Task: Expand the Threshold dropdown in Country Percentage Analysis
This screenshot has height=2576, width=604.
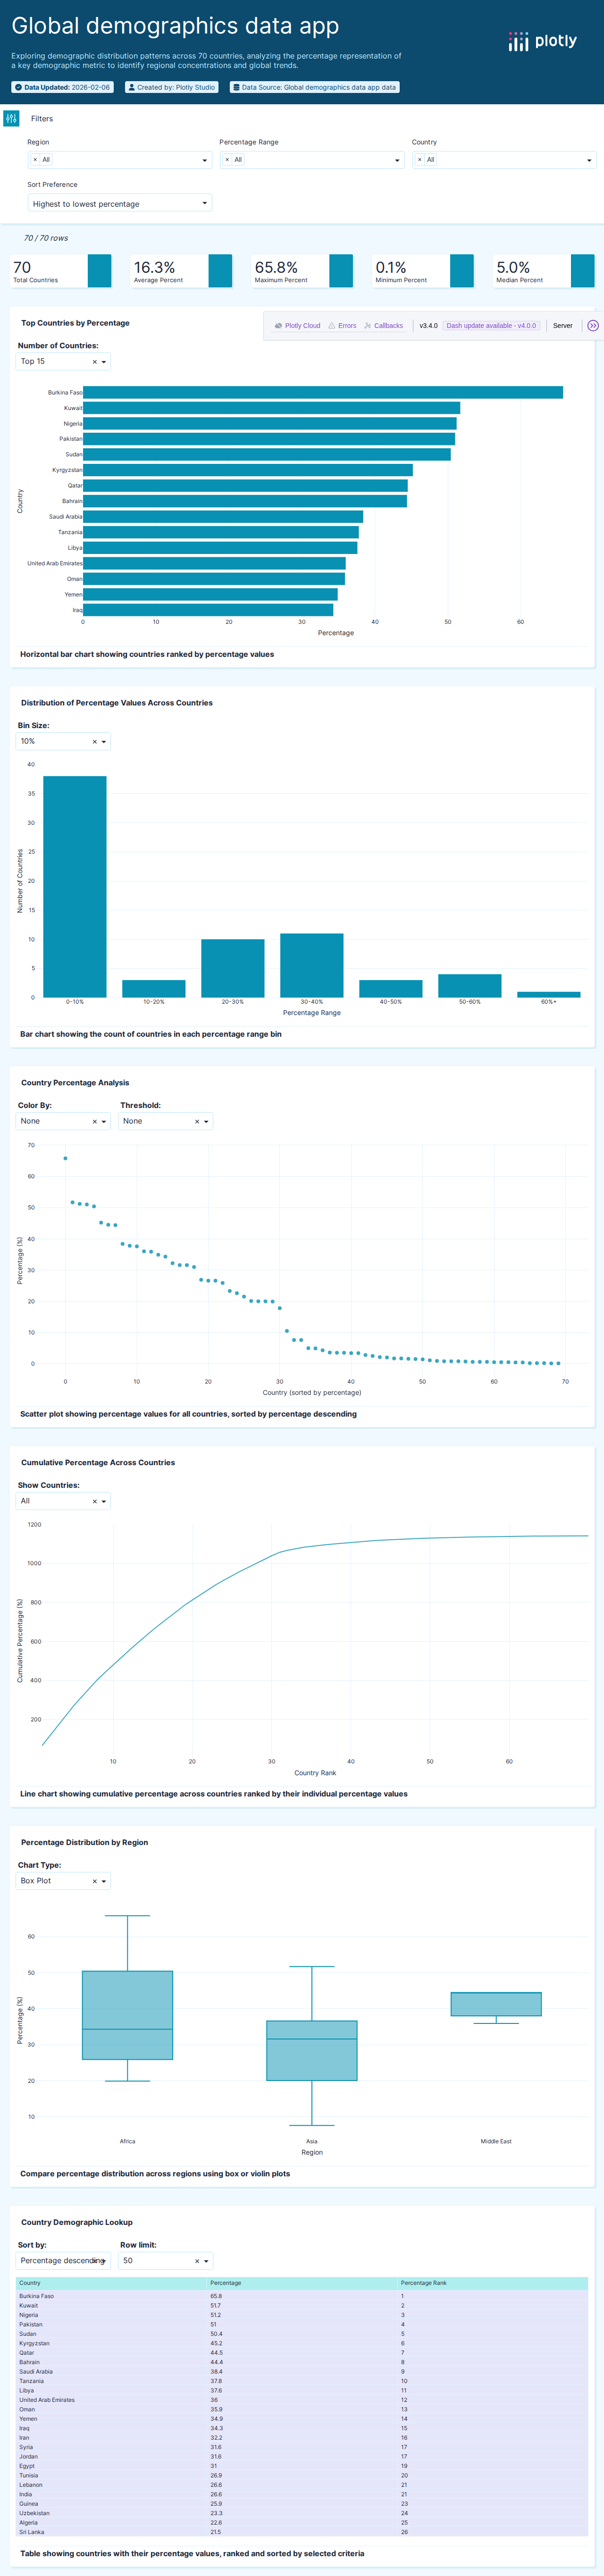Action: pos(165,1121)
